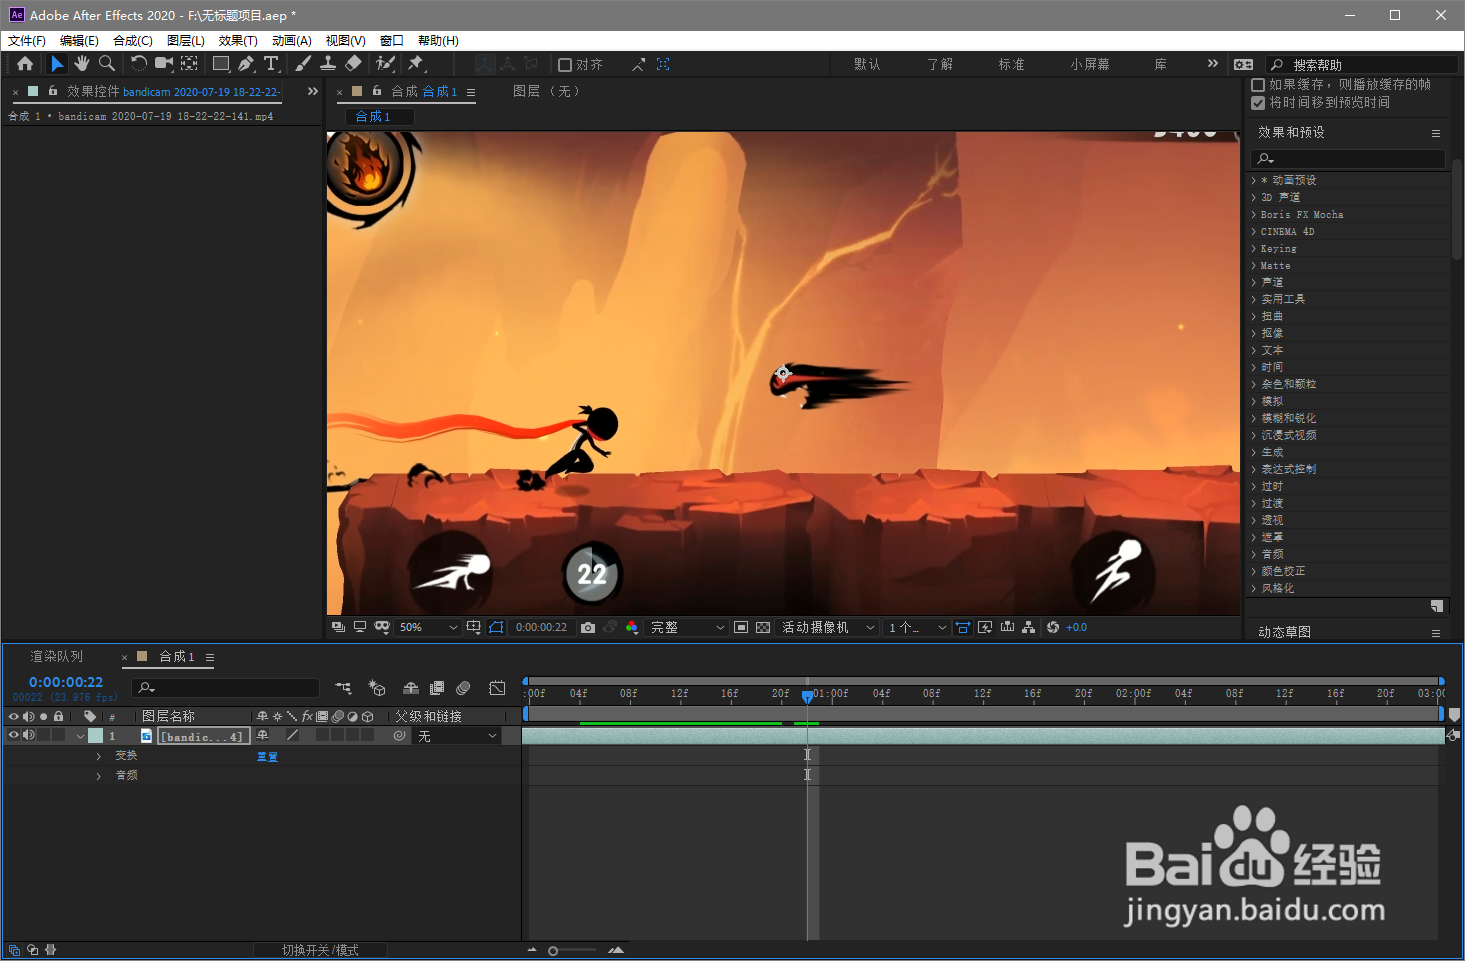Viewport: 1465px width, 961px height.
Task: Toggle frame blending for the composition
Action: pyautogui.click(x=437, y=688)
